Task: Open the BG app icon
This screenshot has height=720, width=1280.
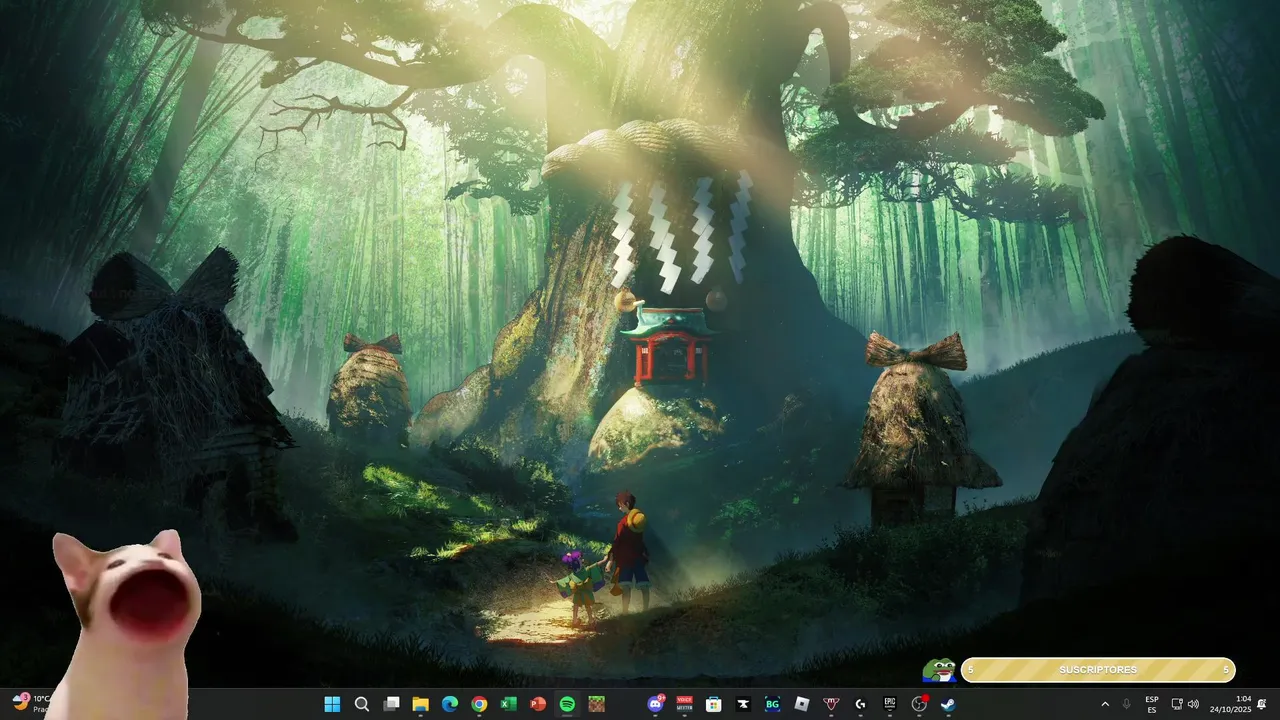Action: pos(772,704)
